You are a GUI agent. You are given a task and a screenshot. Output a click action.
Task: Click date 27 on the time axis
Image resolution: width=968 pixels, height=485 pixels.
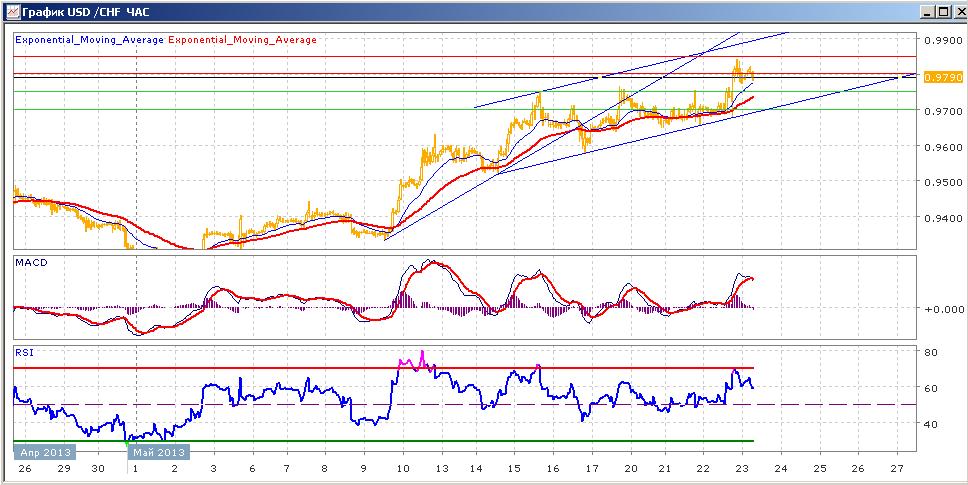pyautogui.click(x=895, y=468)
